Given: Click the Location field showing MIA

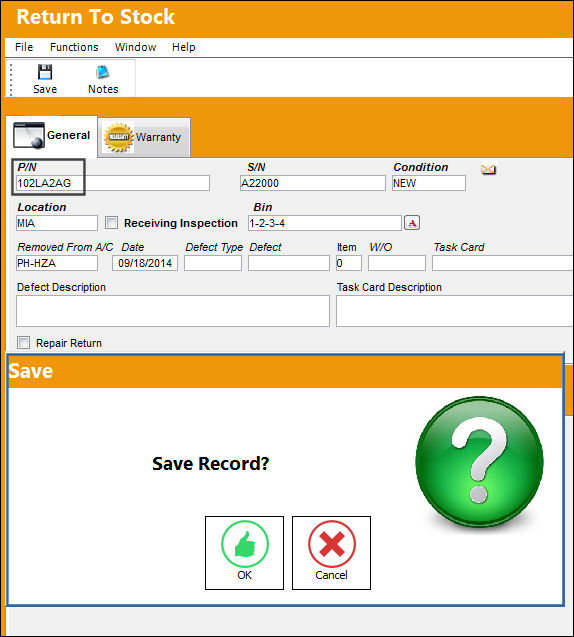Looking at the screenshot, I should [57, 223].
